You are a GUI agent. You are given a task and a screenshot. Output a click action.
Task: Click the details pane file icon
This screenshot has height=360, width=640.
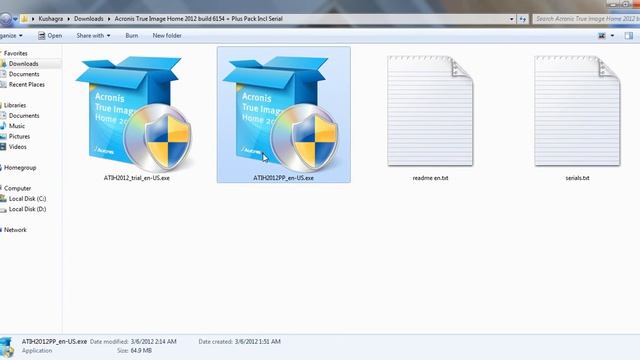pyautogui.click(x=7, y=347)
